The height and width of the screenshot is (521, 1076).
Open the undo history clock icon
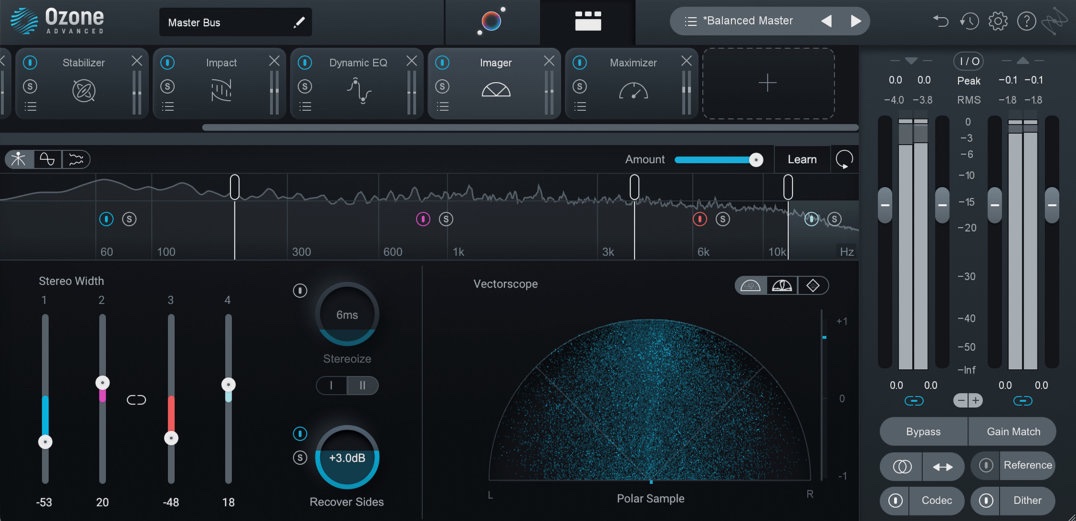[969, 21]
